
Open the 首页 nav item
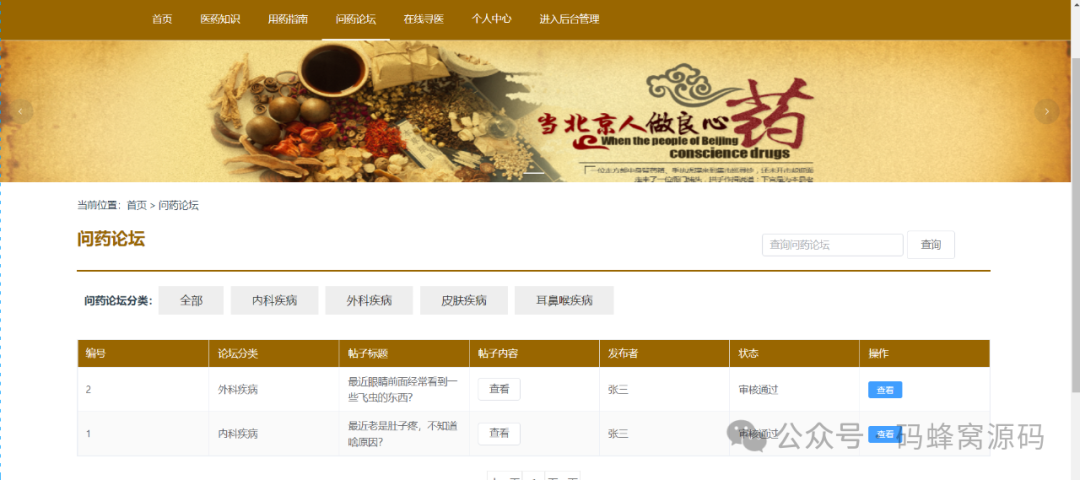point(162,19)
